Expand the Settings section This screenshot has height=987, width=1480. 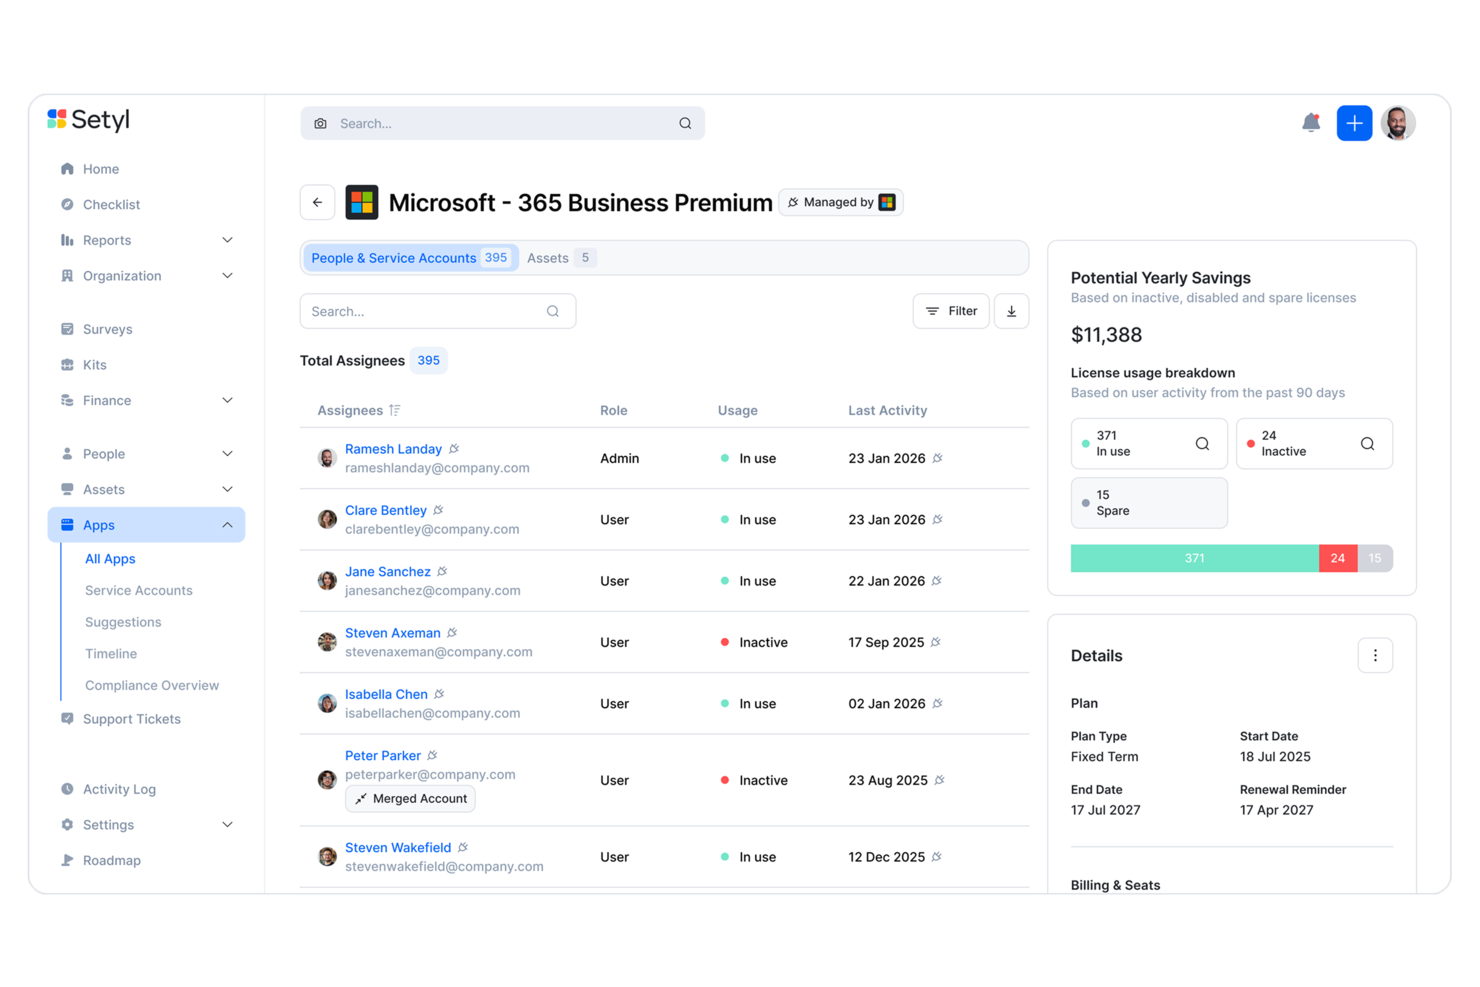pyautogui.click(x=228, y=824)
